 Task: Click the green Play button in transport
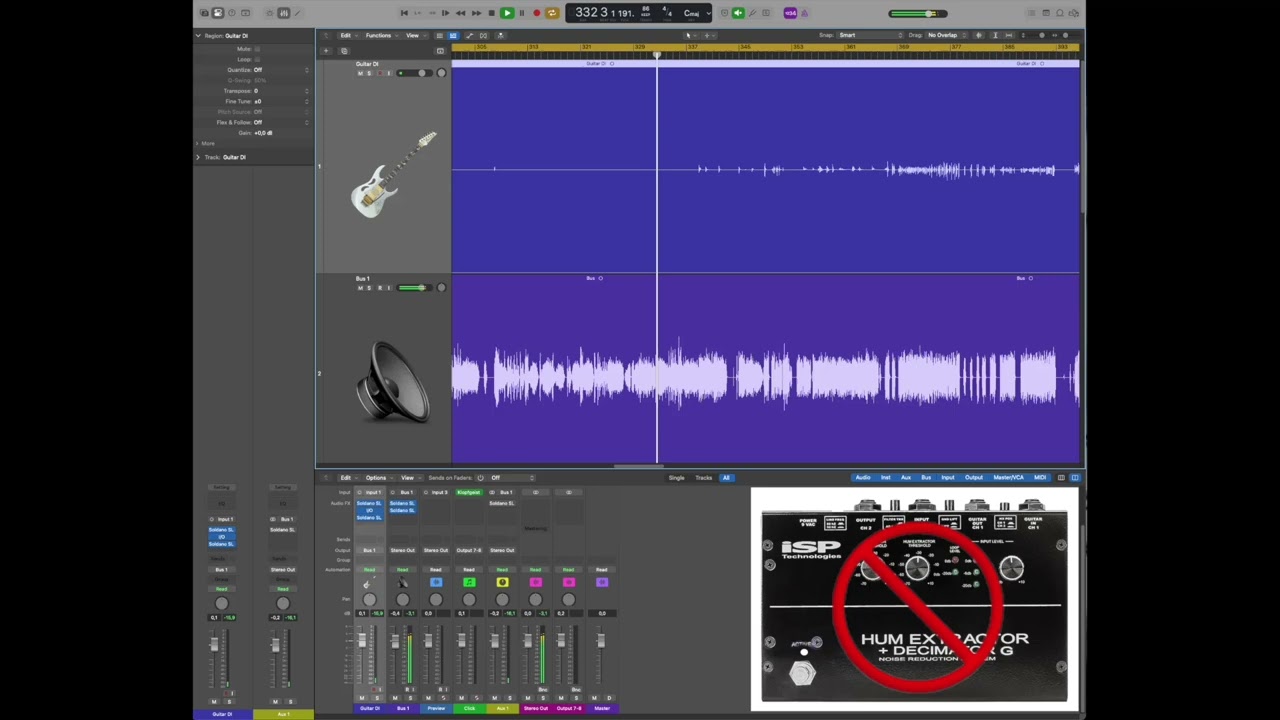pyautogui.click(x=507, y=13)
